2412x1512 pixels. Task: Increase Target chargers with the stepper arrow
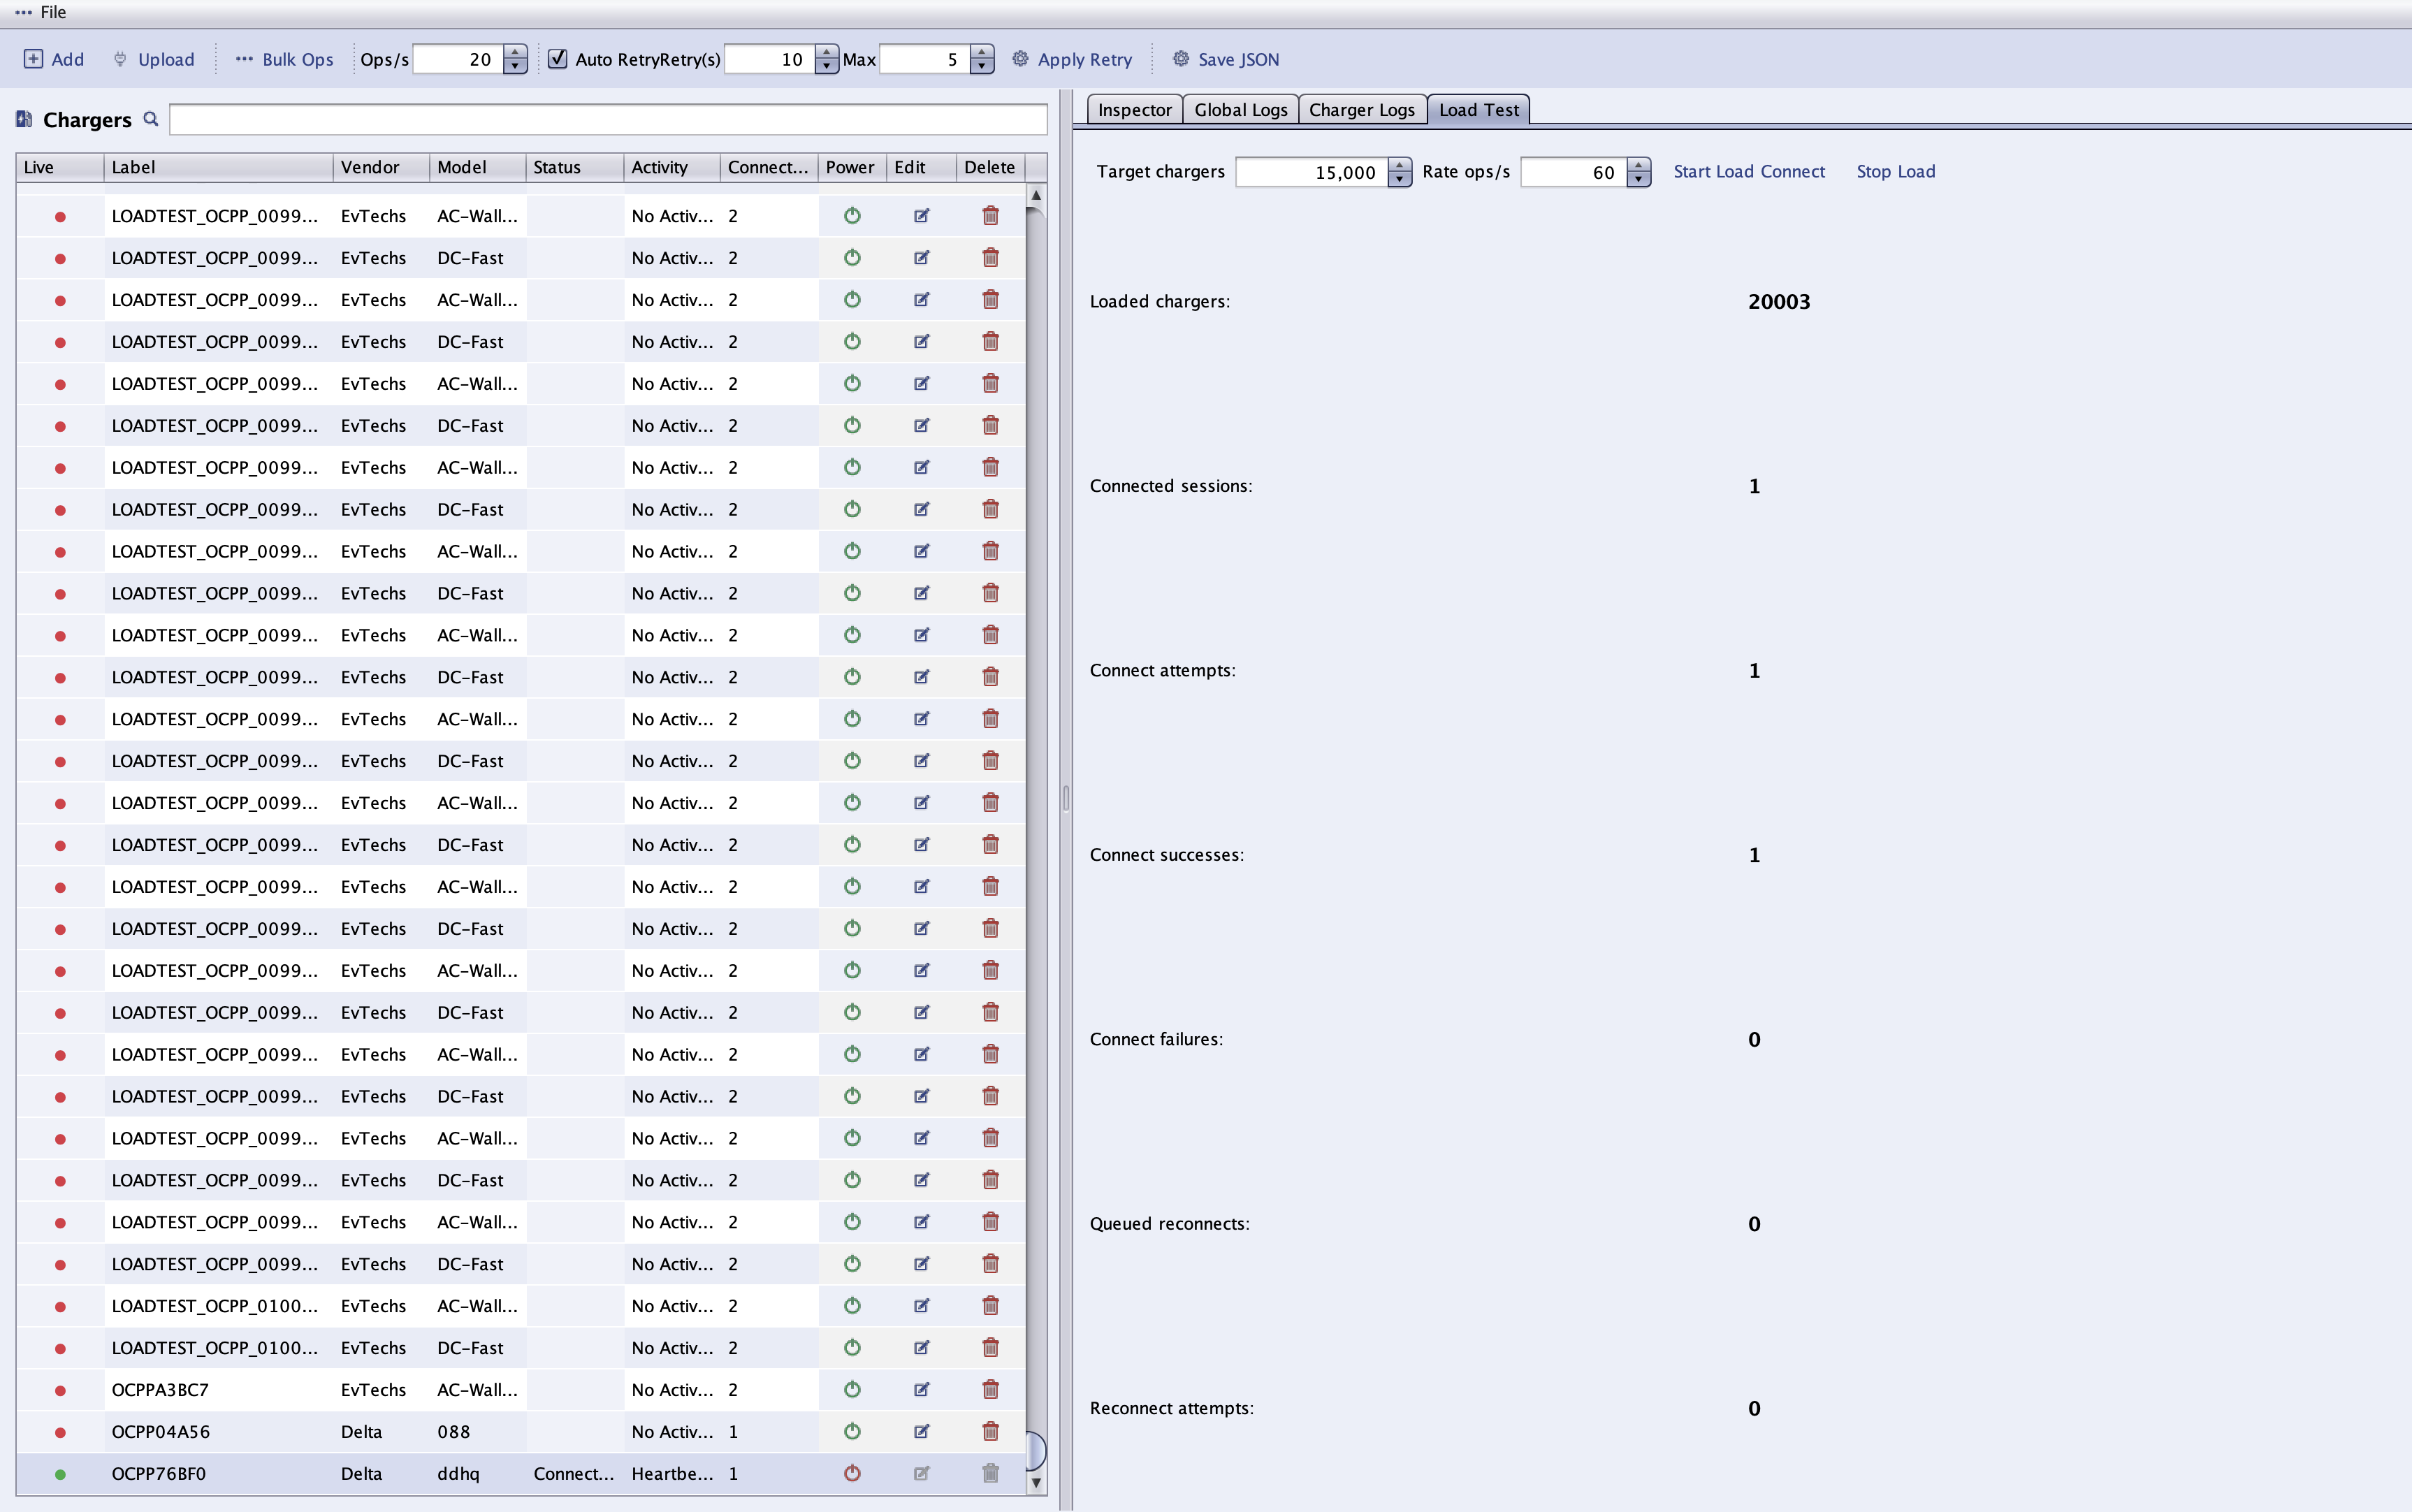click(x=1399, y=164)
